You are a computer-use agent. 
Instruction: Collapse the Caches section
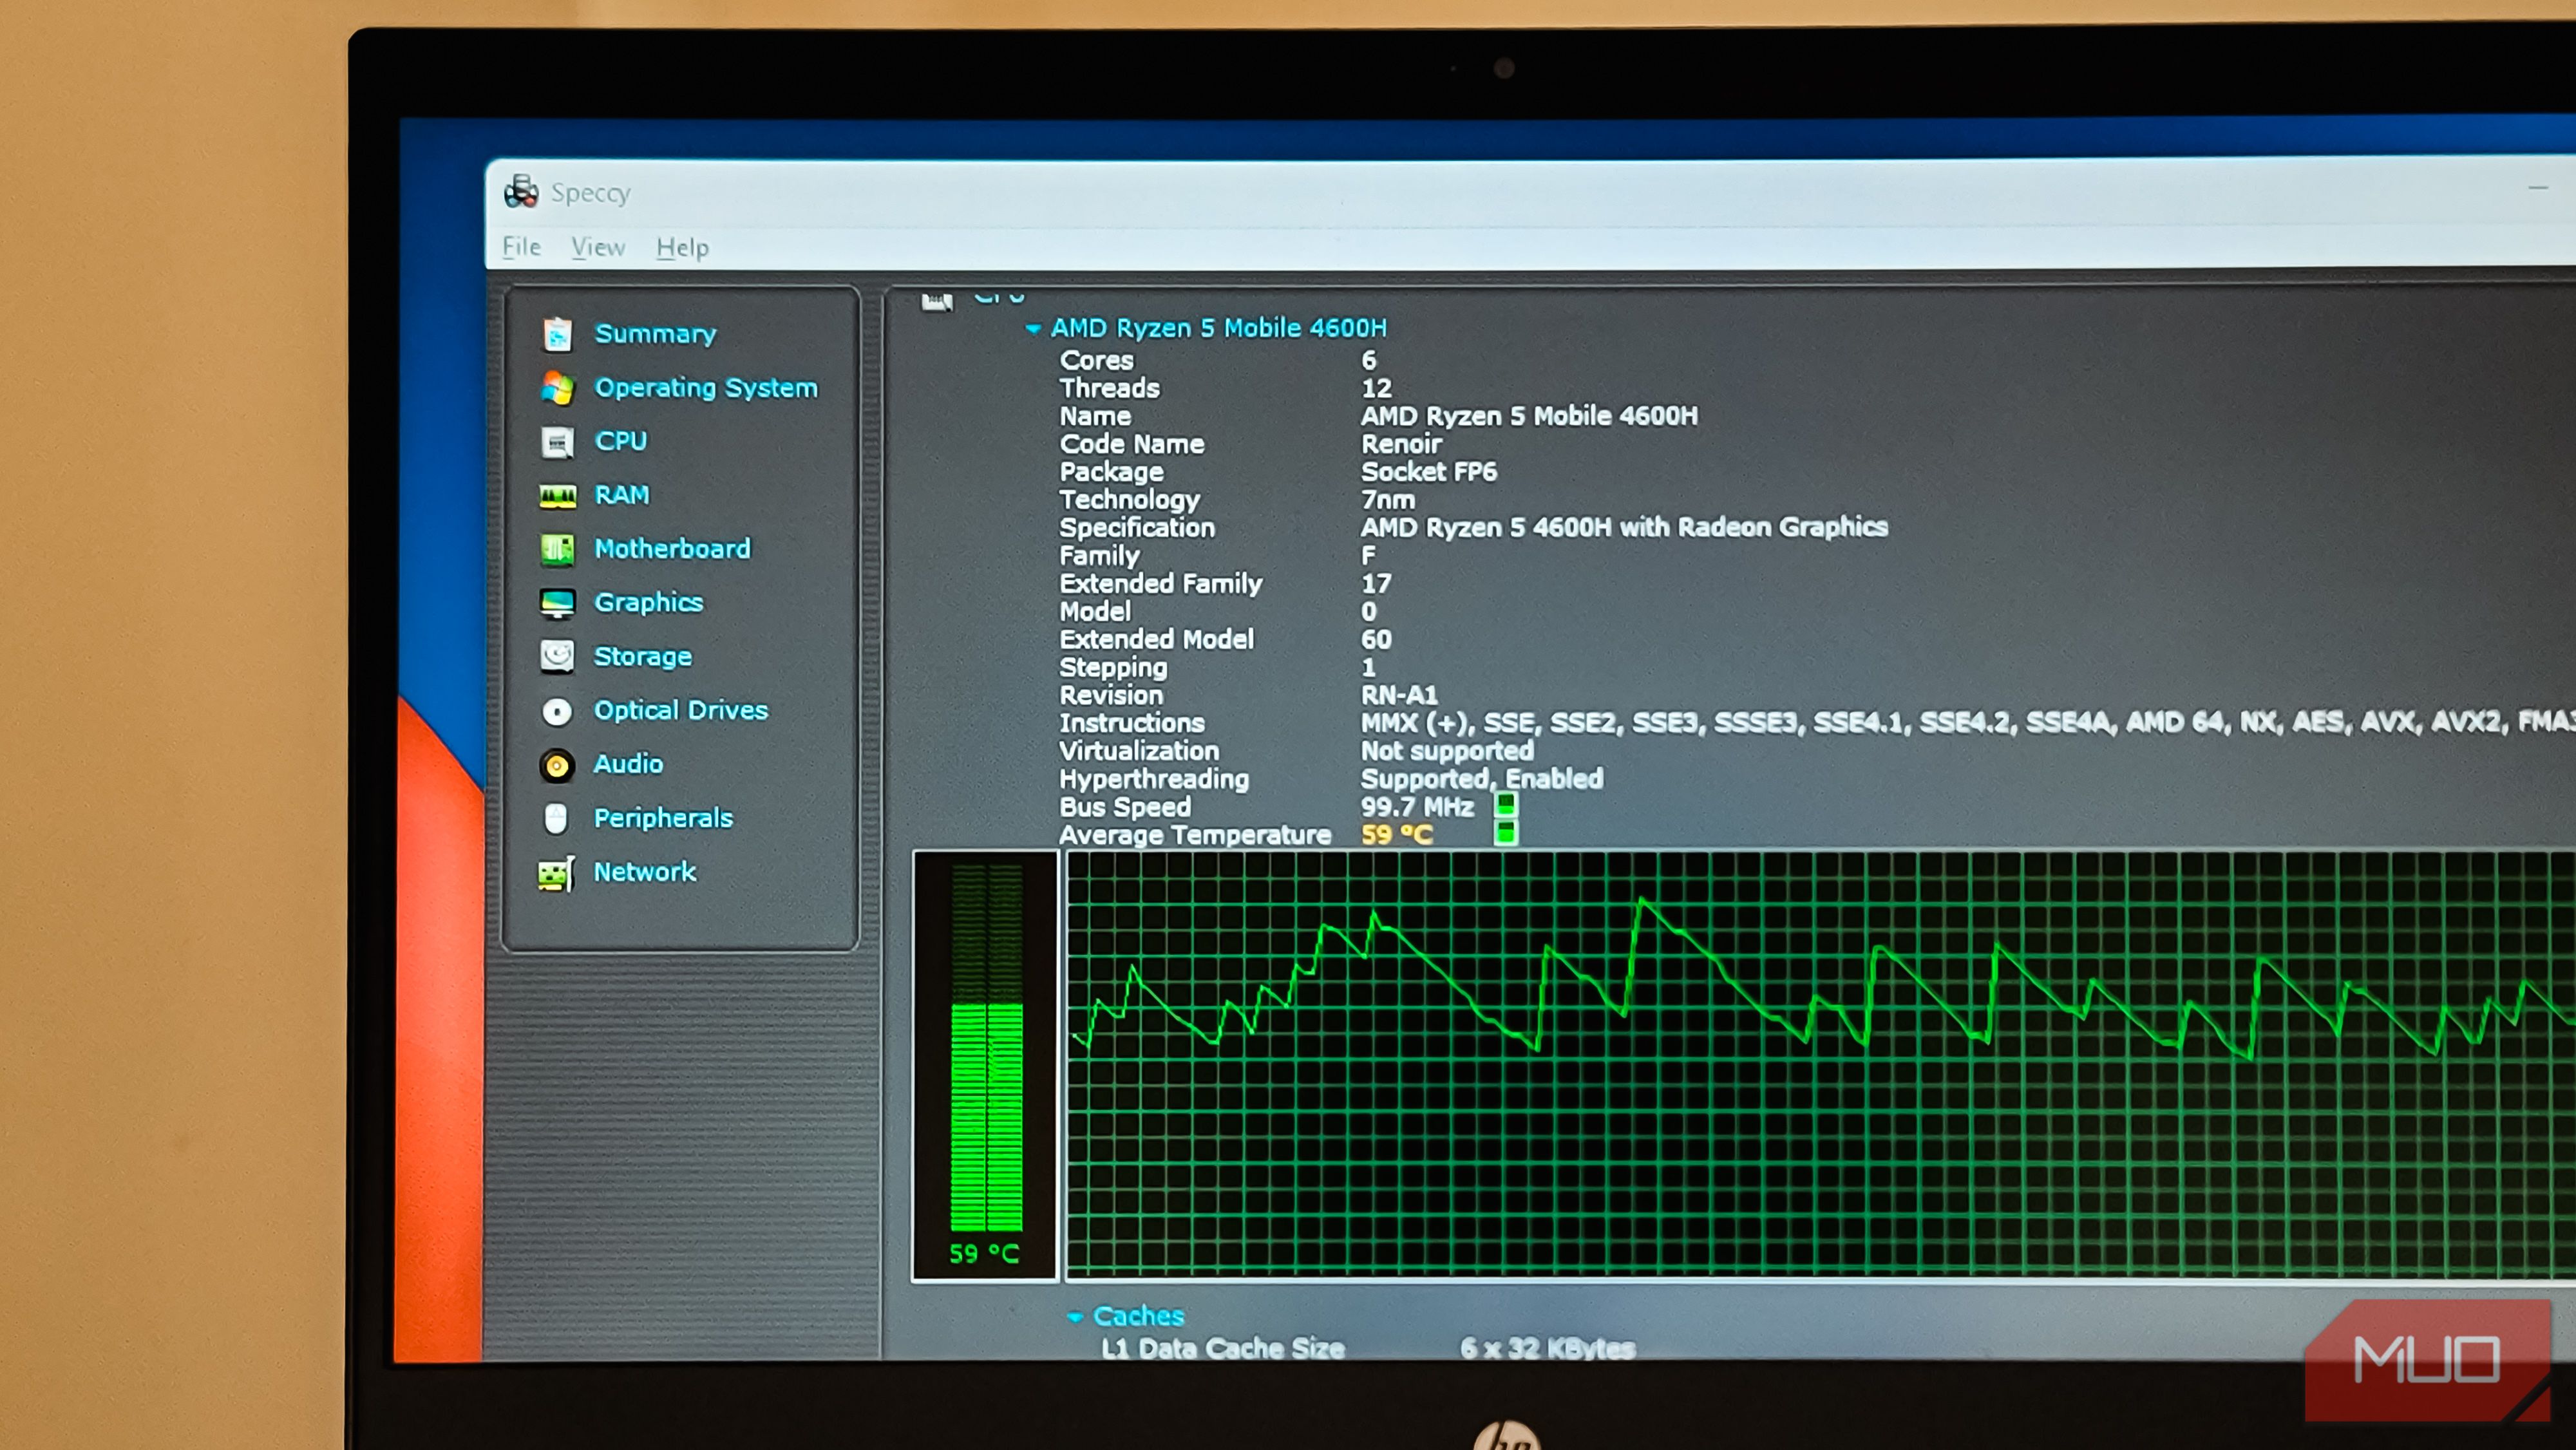[1078, 1317]
